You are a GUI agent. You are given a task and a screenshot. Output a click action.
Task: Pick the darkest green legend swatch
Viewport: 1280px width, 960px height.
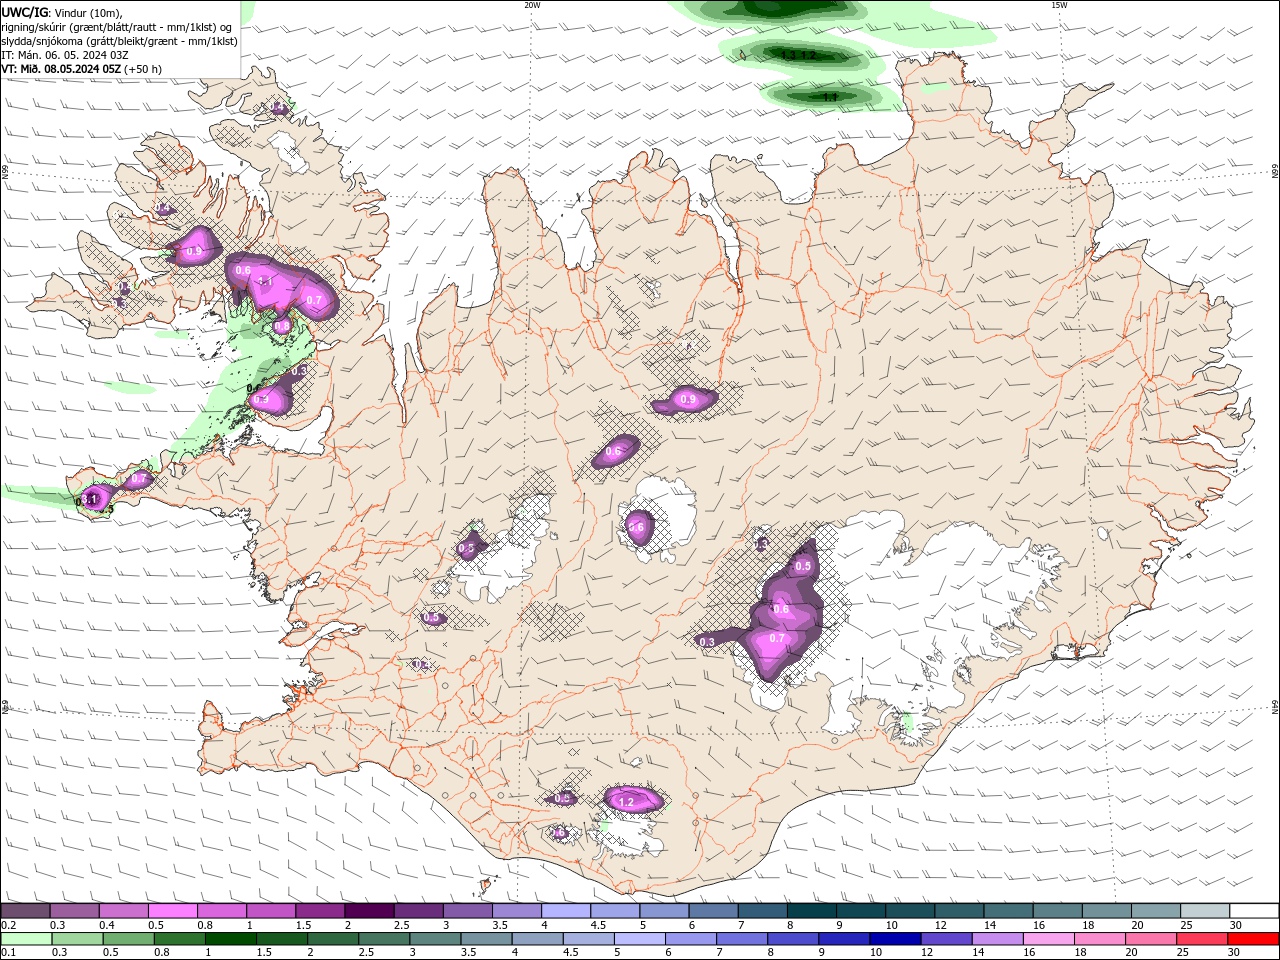[x=231, y=939]
